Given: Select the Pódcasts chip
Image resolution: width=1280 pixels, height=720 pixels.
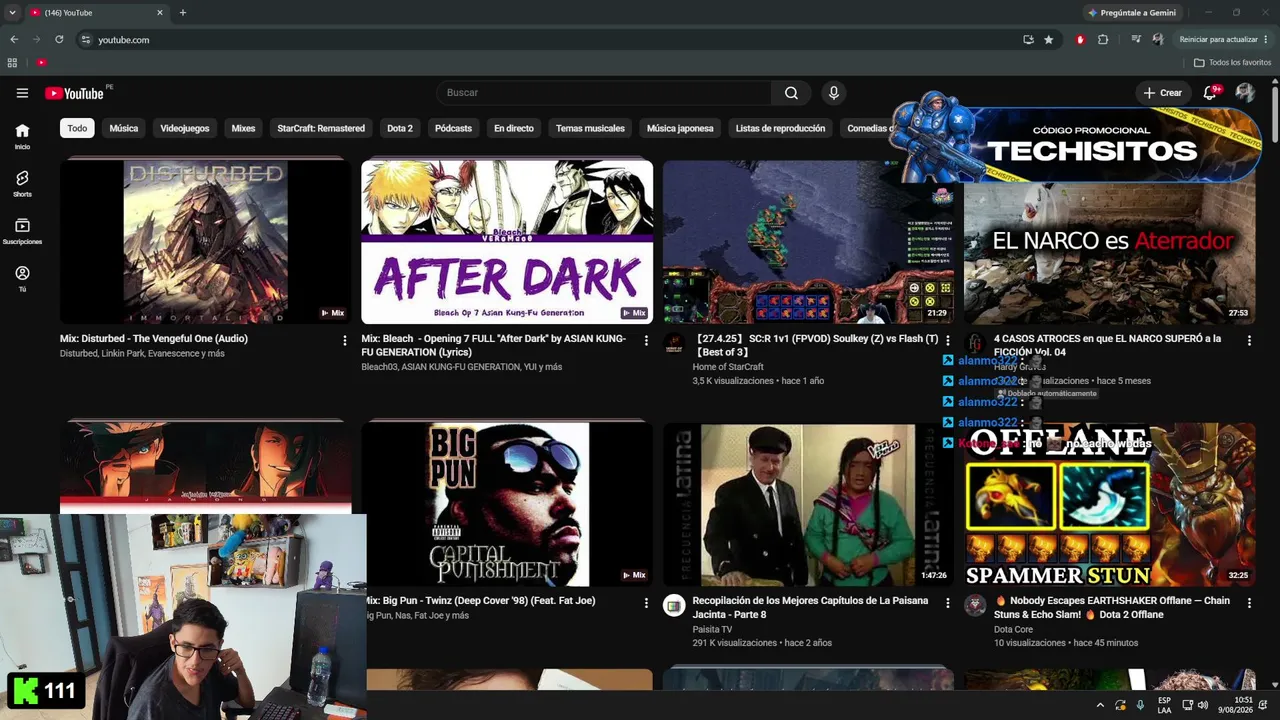Looking at the screenshot, I should point(453,128).
